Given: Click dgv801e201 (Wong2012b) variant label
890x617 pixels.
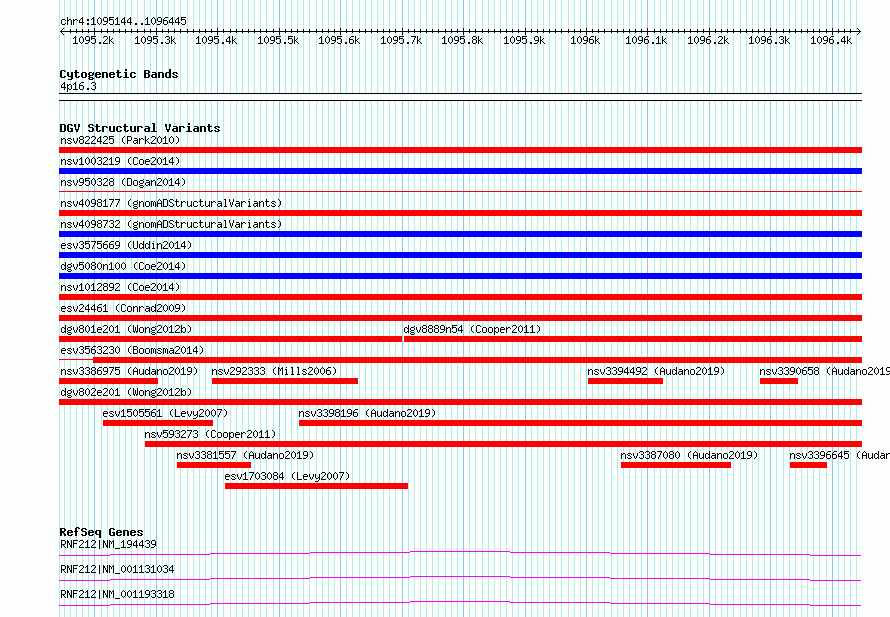Looking at the screenshot, I should (x=126, y=329).
